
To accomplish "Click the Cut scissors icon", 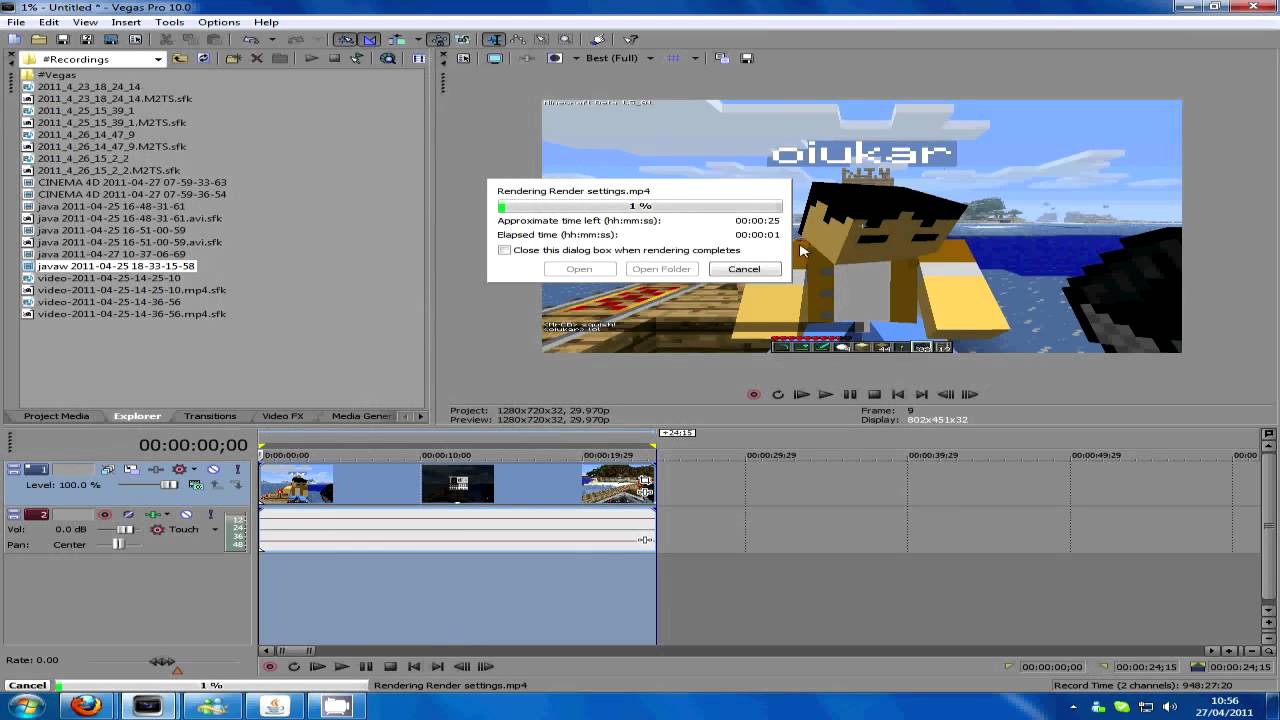I will 166,39.
